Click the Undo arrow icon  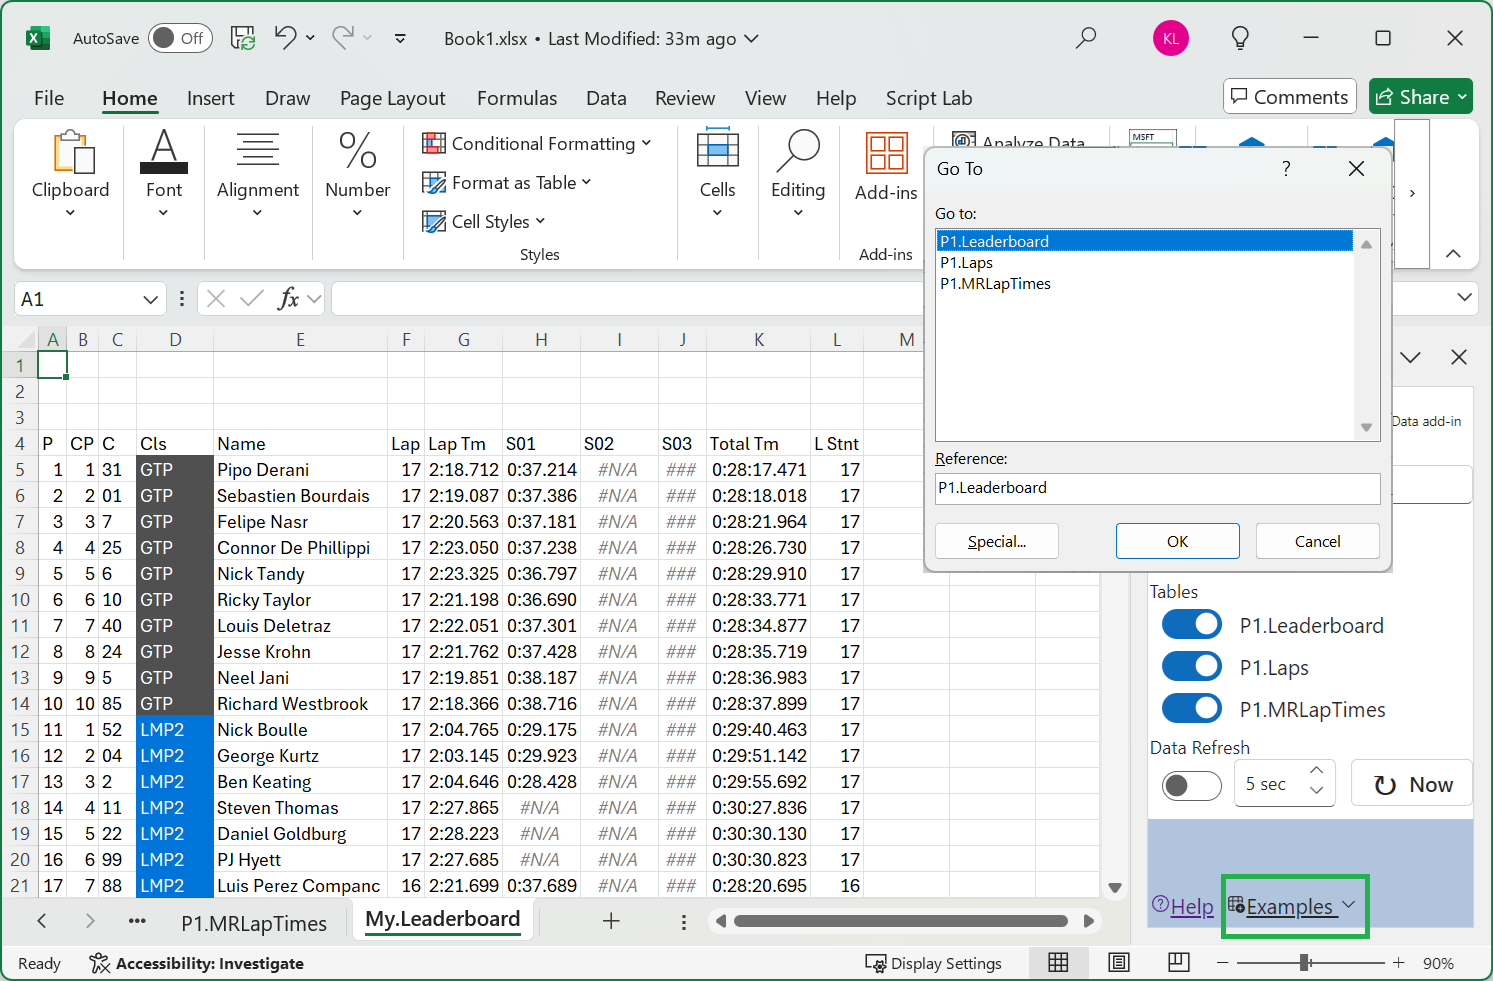[x=285, y=38]
